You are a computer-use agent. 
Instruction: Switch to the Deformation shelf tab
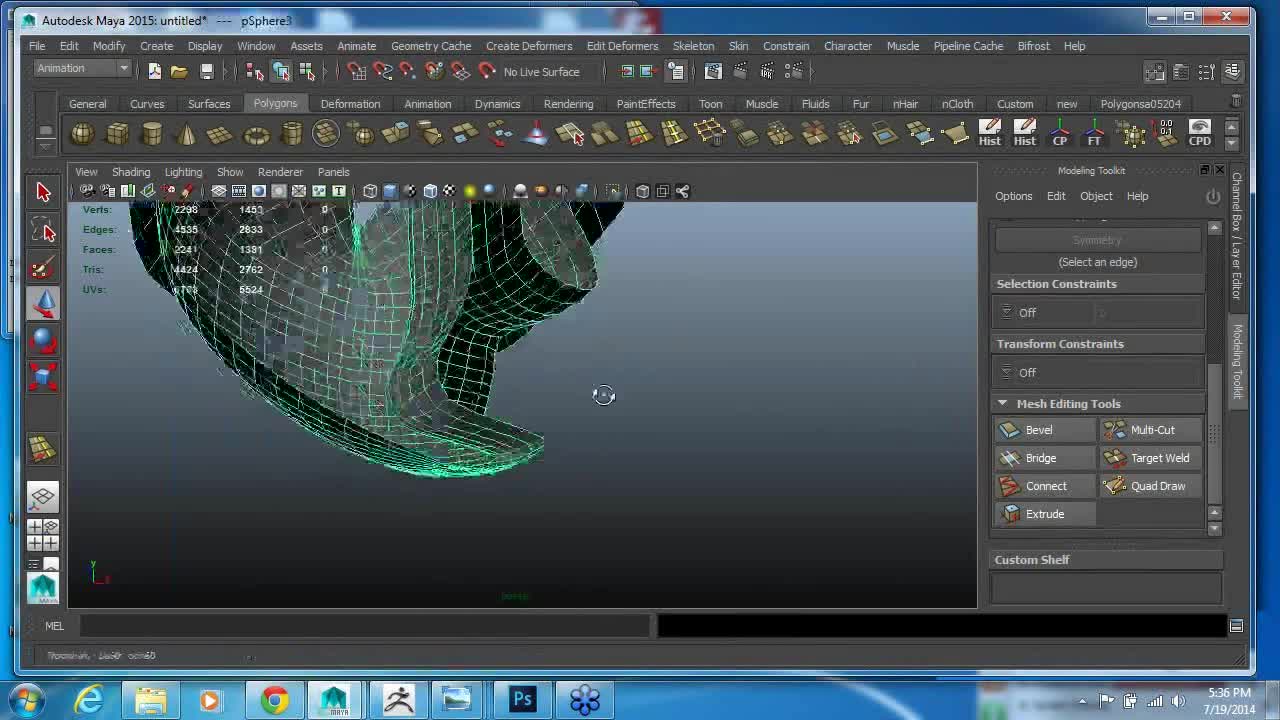[350, 104]
